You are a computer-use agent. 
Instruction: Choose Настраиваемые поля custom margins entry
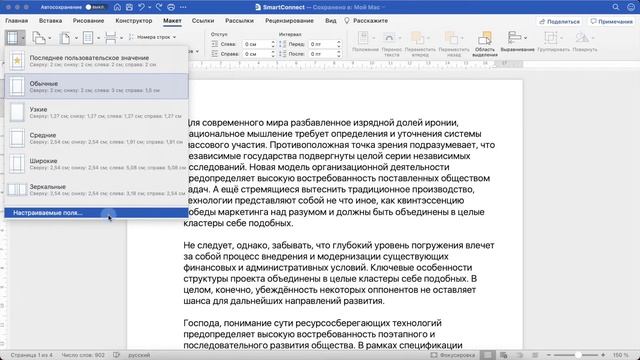(x=97, y=213)
